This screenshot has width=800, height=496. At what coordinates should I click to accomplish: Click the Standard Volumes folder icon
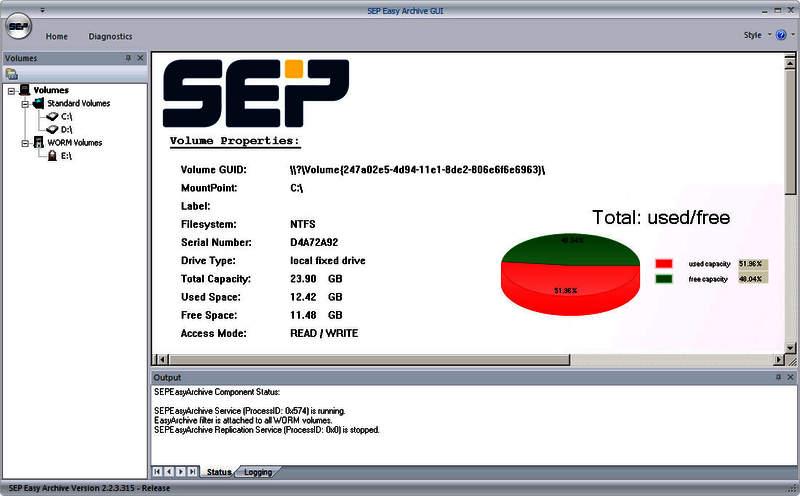click(x=39, y=104)
